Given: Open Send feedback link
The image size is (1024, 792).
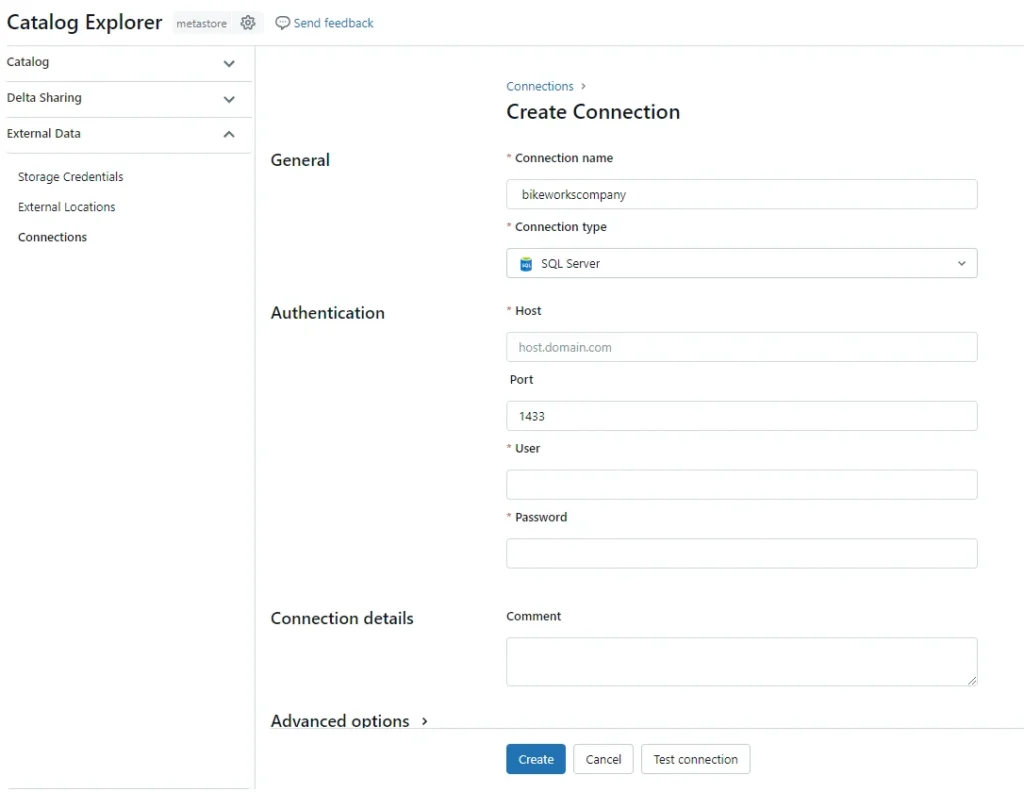Looking at the screenshot, I should pos(333,23).
